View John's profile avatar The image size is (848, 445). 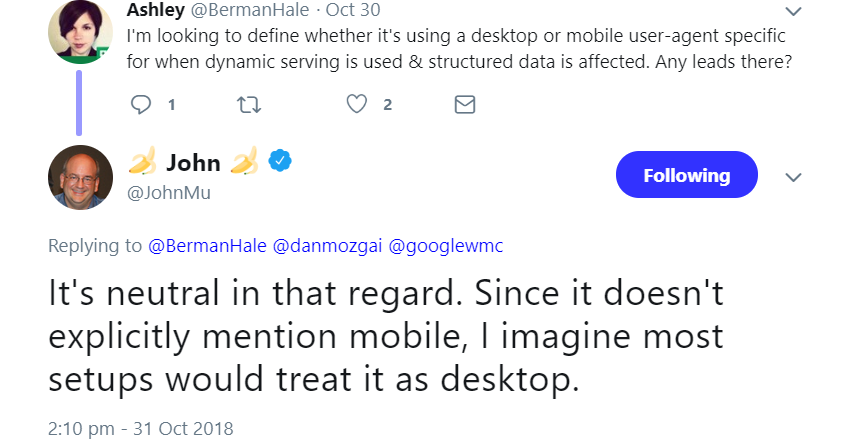pos(80,176)
